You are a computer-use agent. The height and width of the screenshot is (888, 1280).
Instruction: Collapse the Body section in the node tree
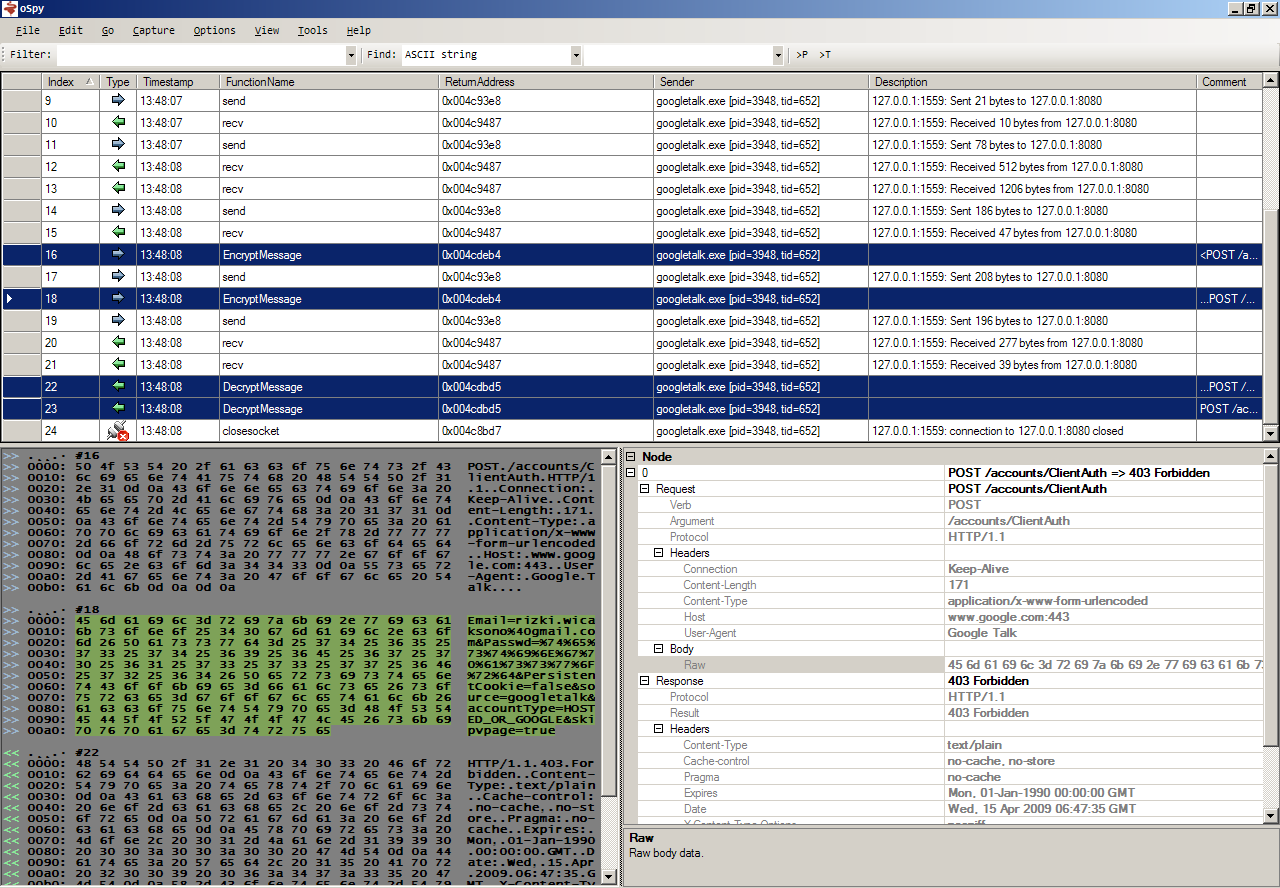click(659, 649)
